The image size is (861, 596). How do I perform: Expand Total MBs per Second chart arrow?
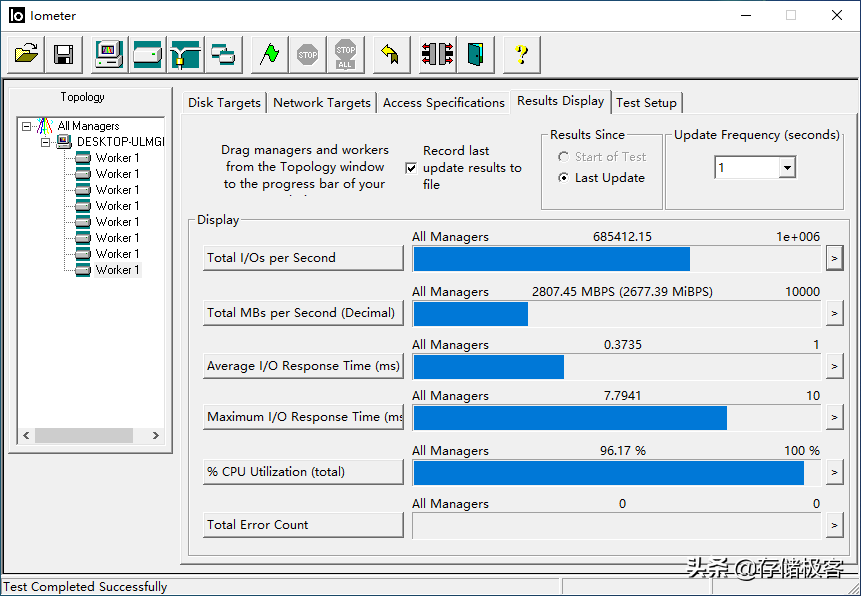pyautogui.click(x=835, y=313)
